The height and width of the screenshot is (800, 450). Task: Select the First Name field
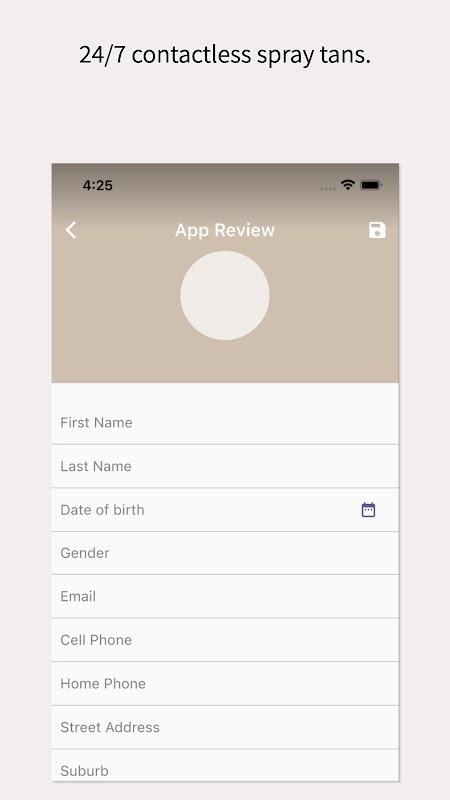(225, 422)
